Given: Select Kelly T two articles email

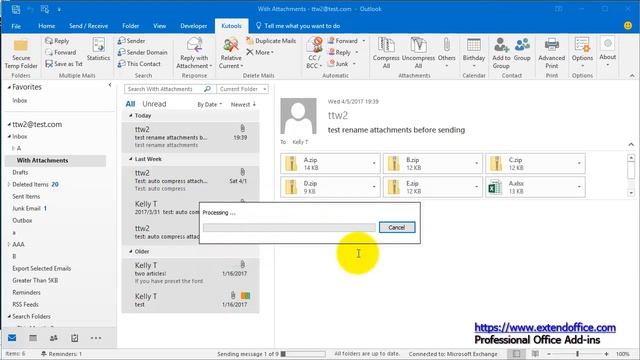Looking at the screenshot, I should pos(191,273).
